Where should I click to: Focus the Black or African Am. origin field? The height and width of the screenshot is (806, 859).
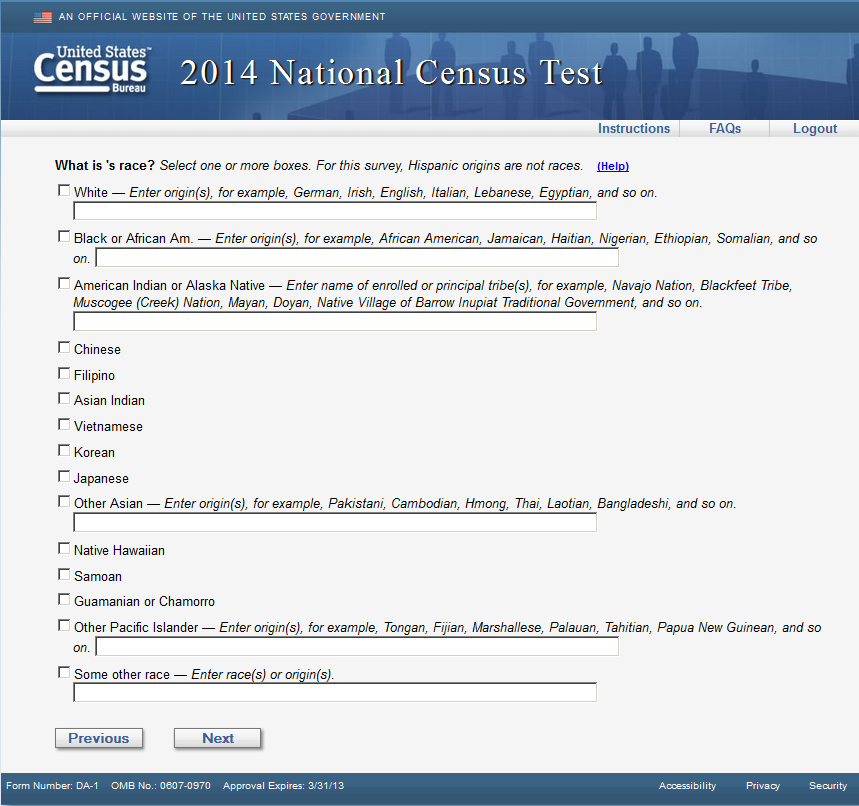point(357,257)
